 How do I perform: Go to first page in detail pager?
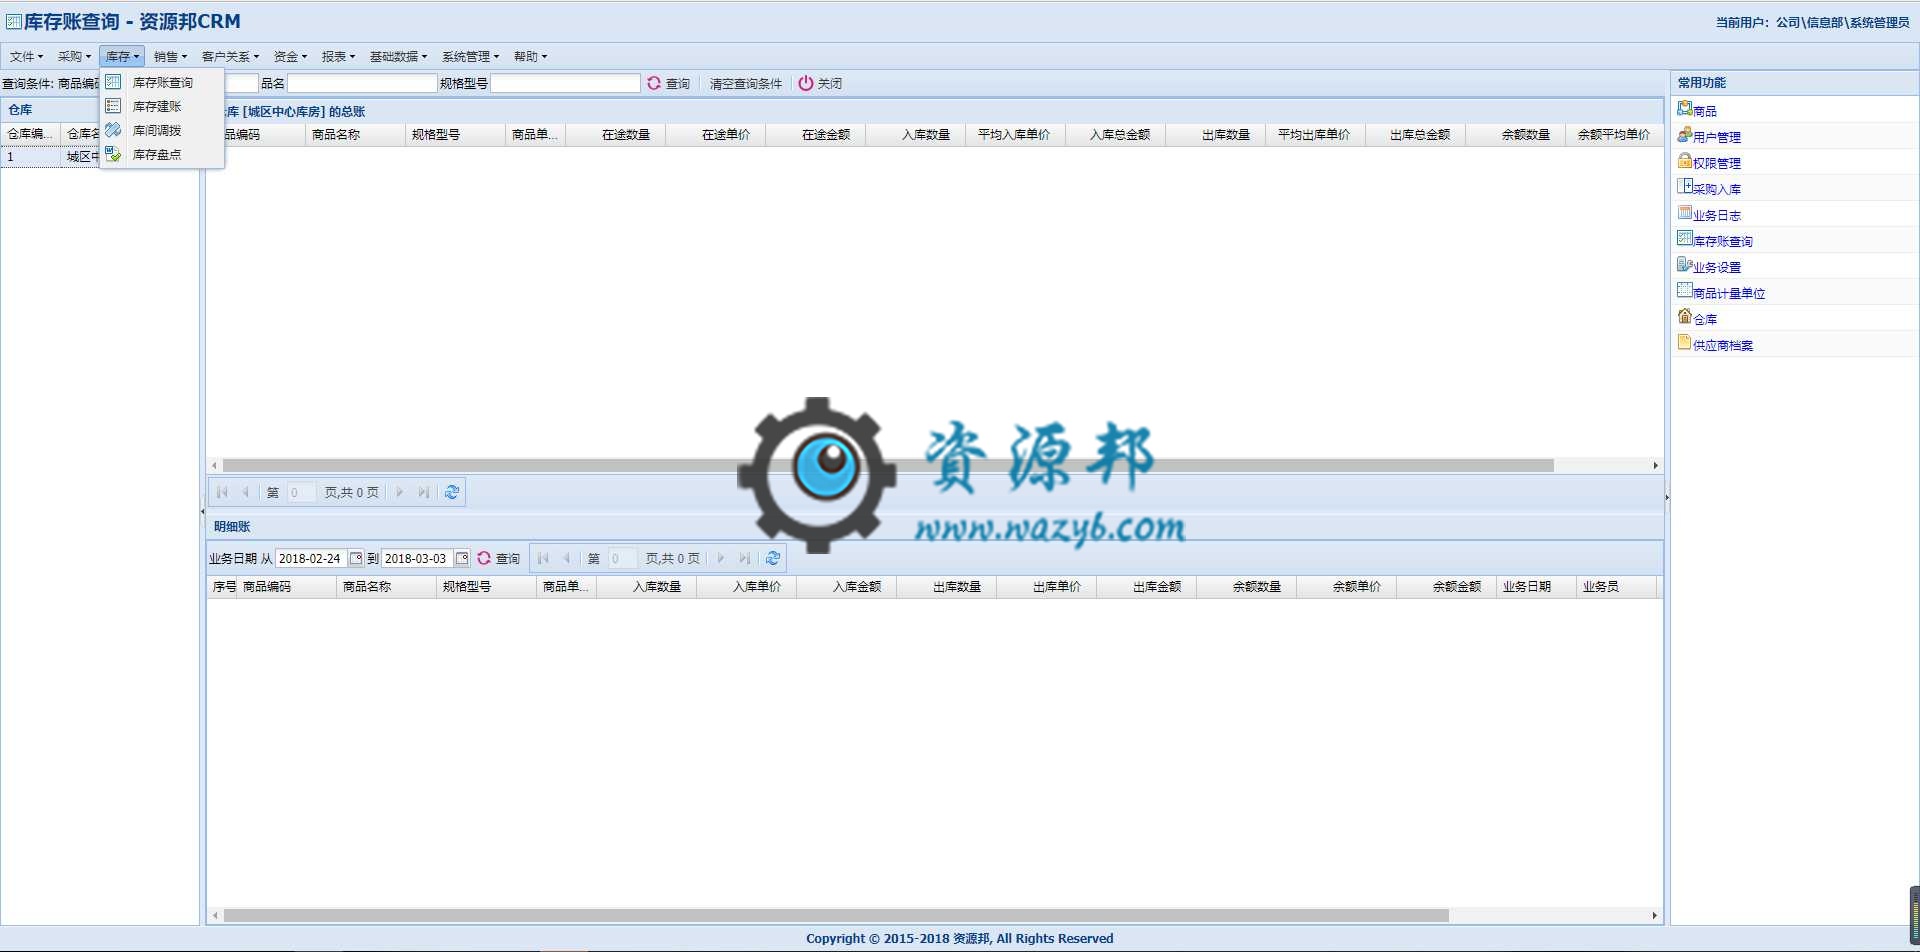(x=543, y=558)
